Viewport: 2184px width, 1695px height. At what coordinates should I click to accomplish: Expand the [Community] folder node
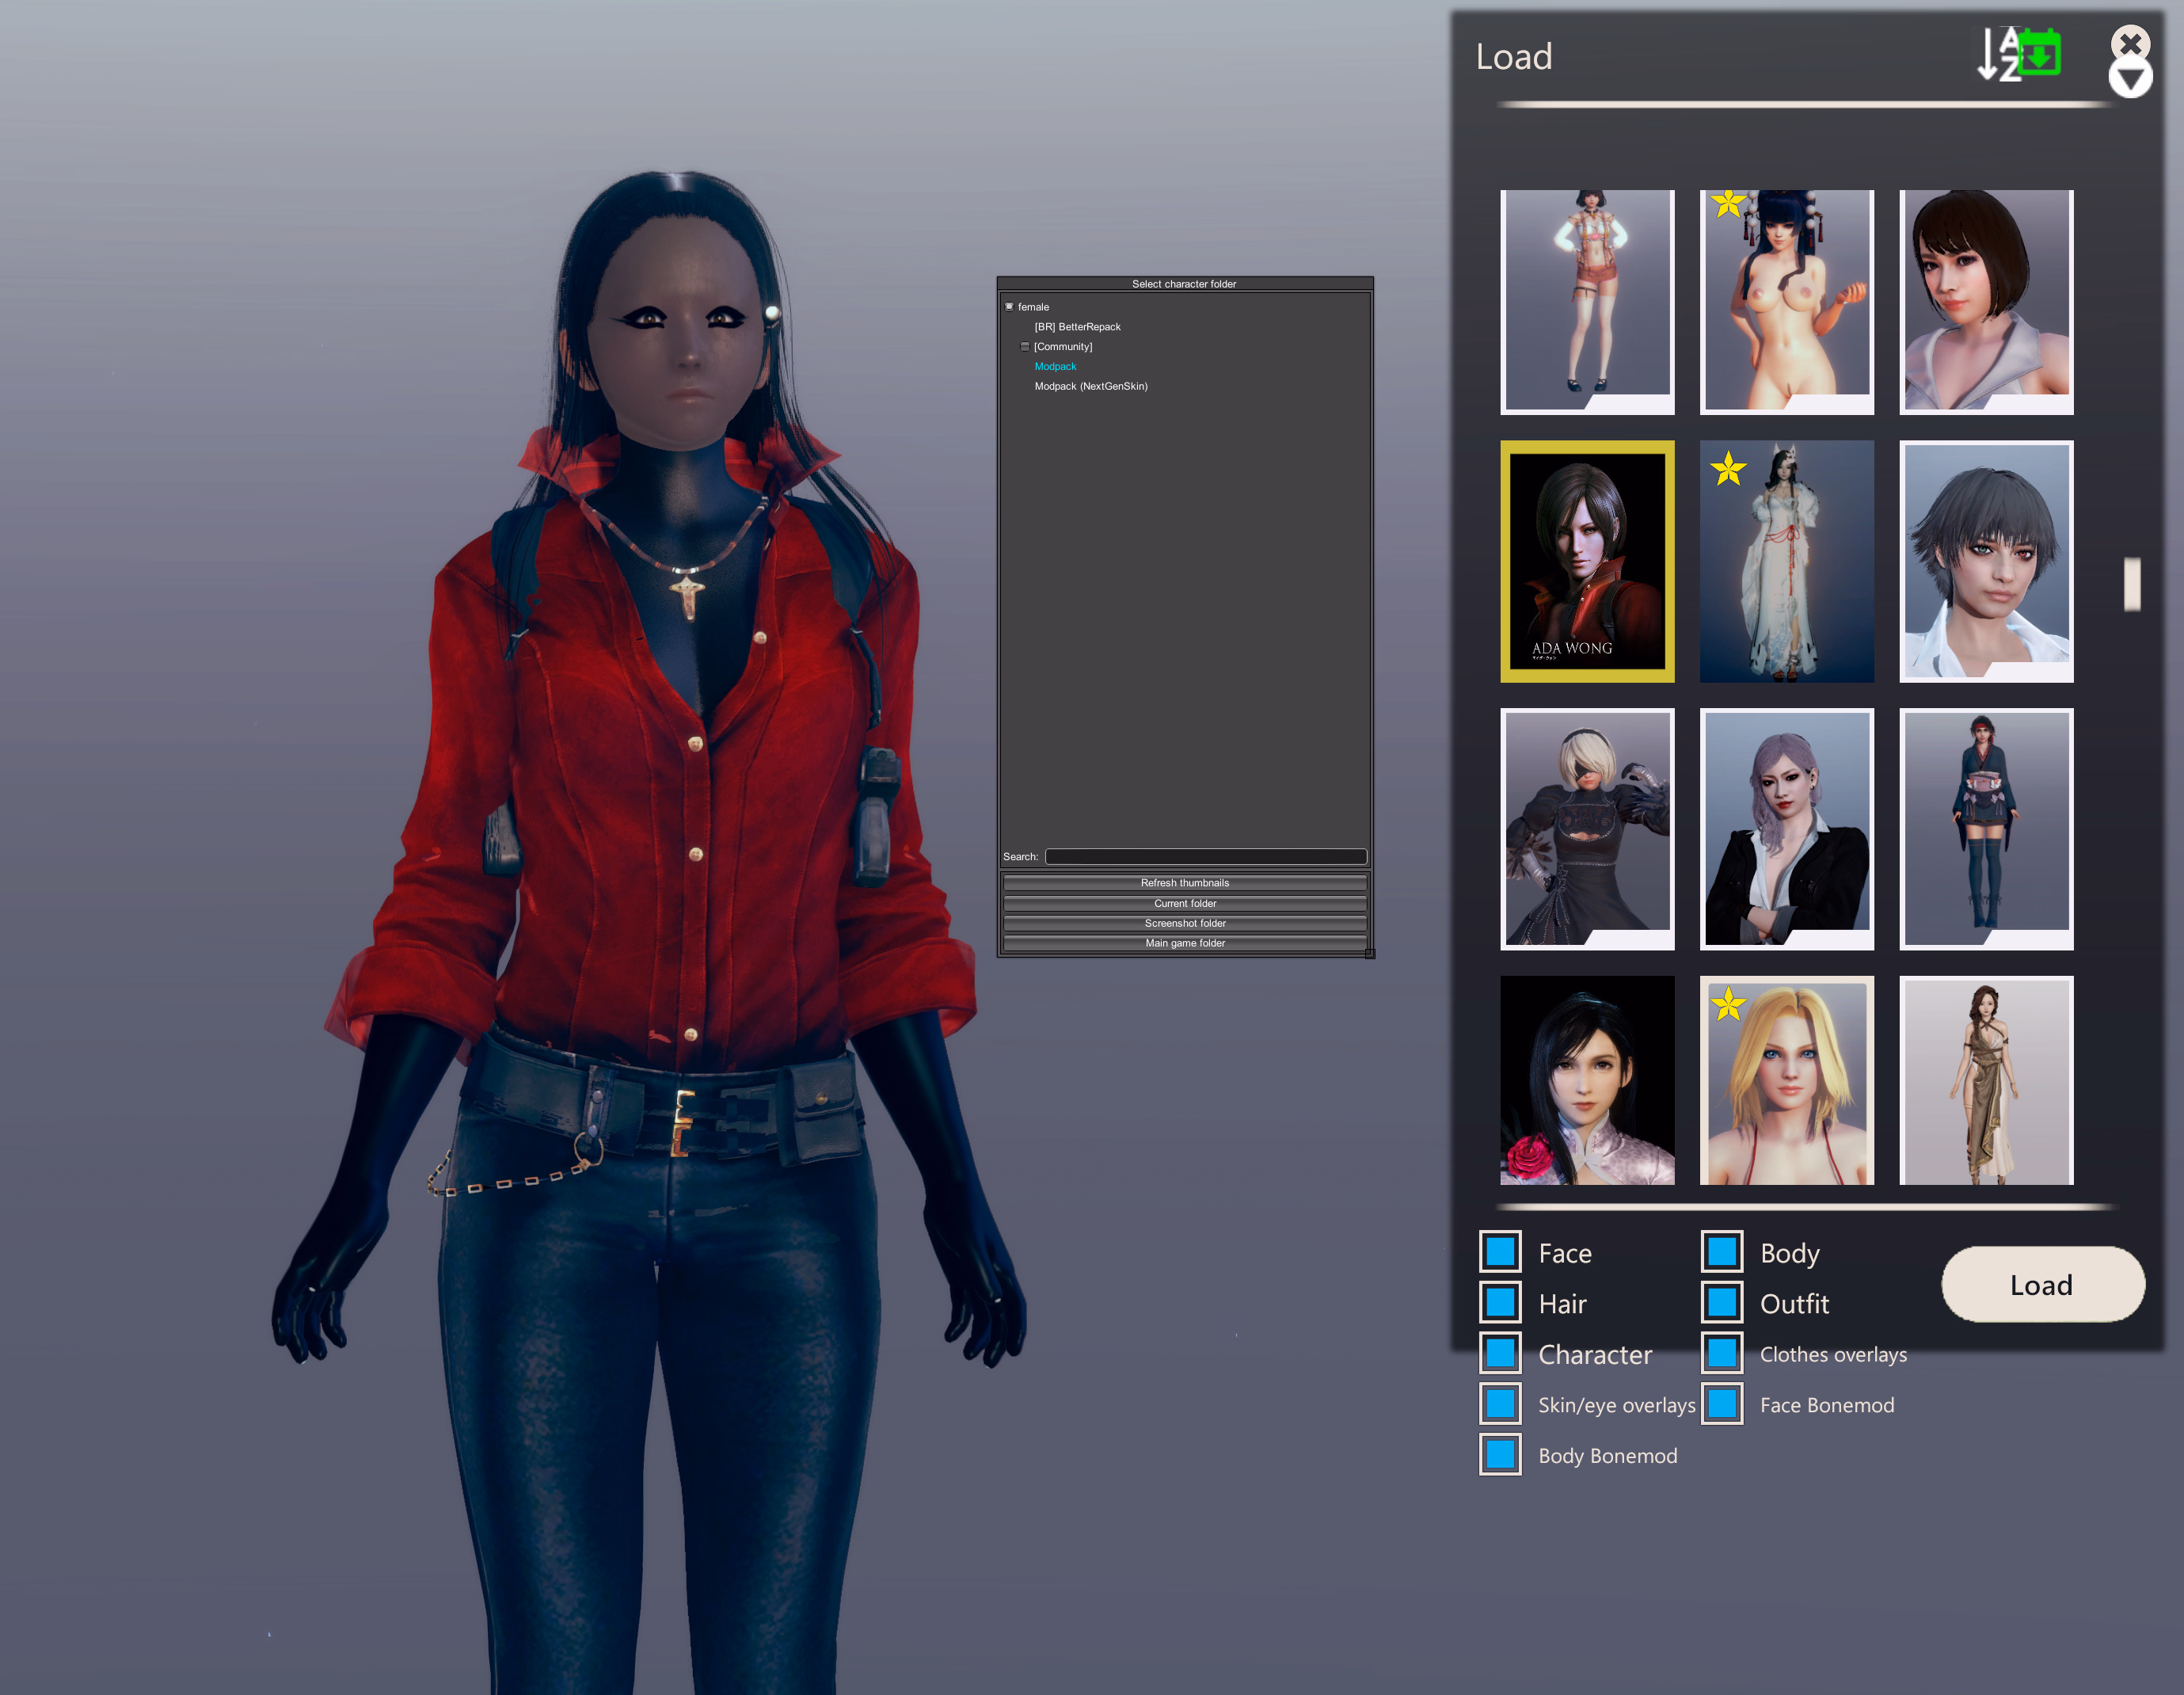pyautogui.click(x=1025, y=347)
